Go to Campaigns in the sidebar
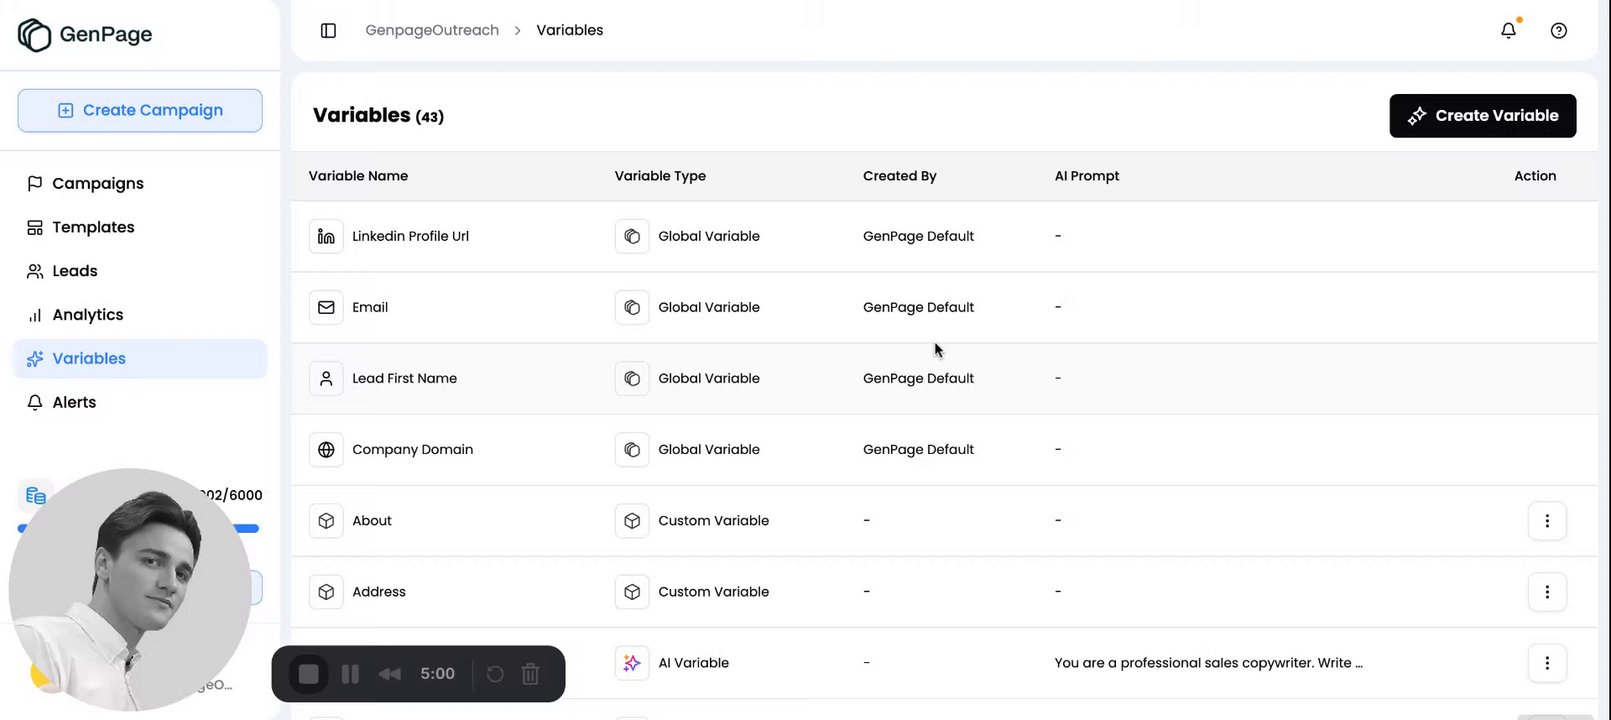 (x=97, y=184)
